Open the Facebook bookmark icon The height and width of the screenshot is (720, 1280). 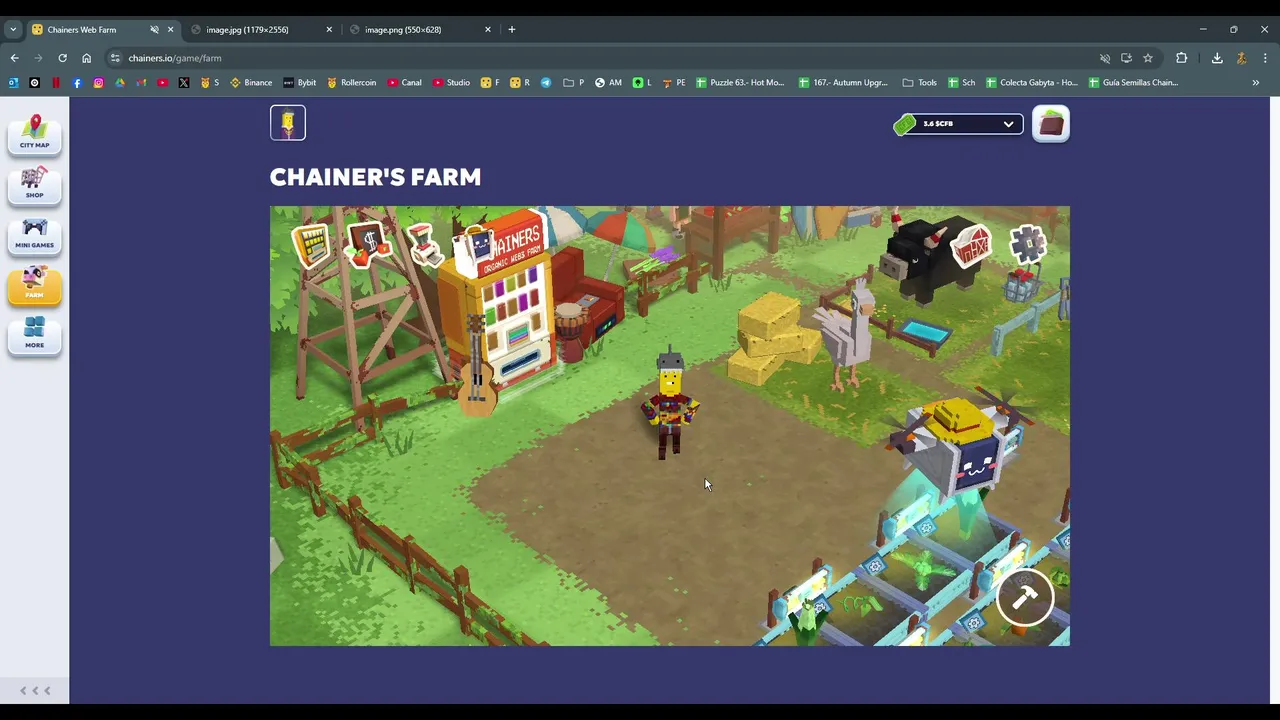click(x=77, y=82)
